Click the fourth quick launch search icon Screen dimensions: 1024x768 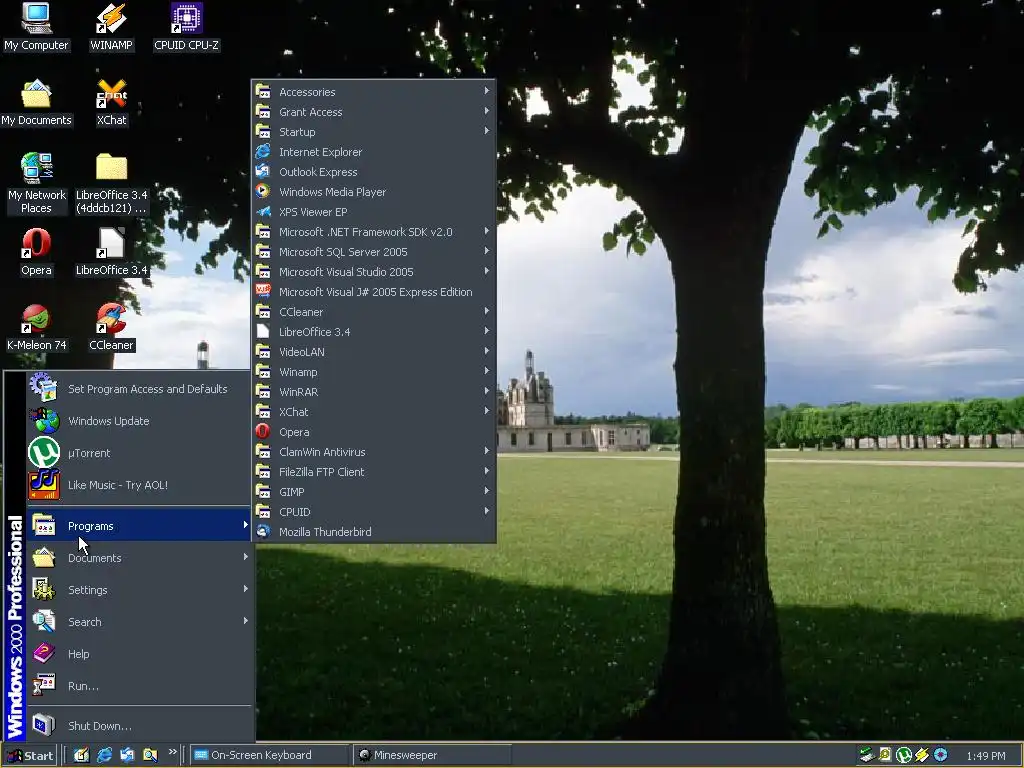click(150, 755)
